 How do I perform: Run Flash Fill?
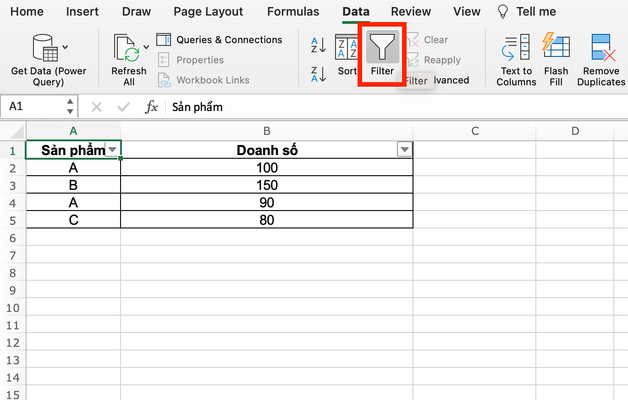point(556,60)
